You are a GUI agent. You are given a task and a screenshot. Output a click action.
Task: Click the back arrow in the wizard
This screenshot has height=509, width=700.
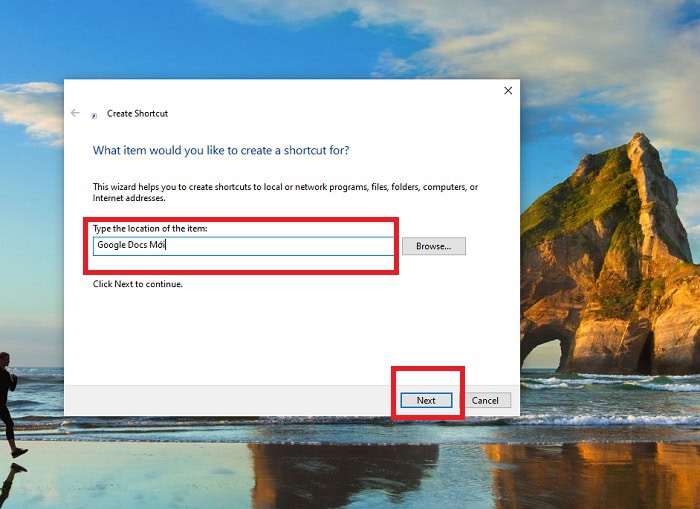tap(75, 113)
